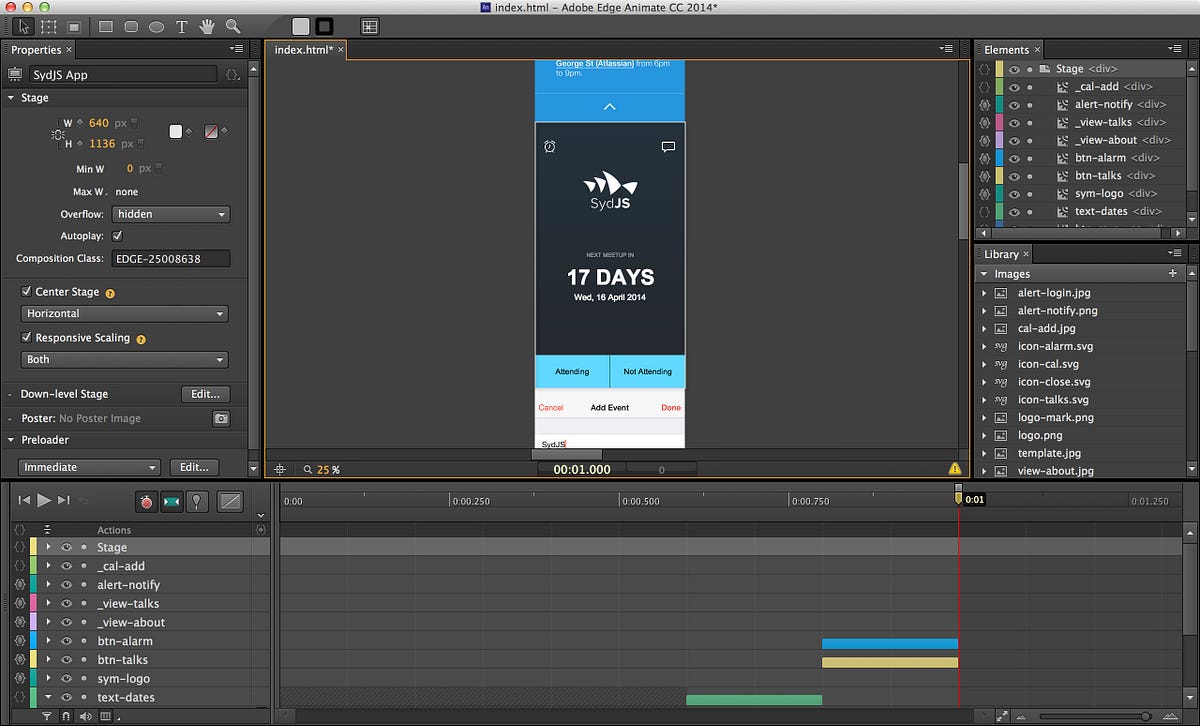The width and height of the screenshot is (1200, 726).
Task: Collapse the text-dates layer disclosure triangle
Action: pos(48,697)
